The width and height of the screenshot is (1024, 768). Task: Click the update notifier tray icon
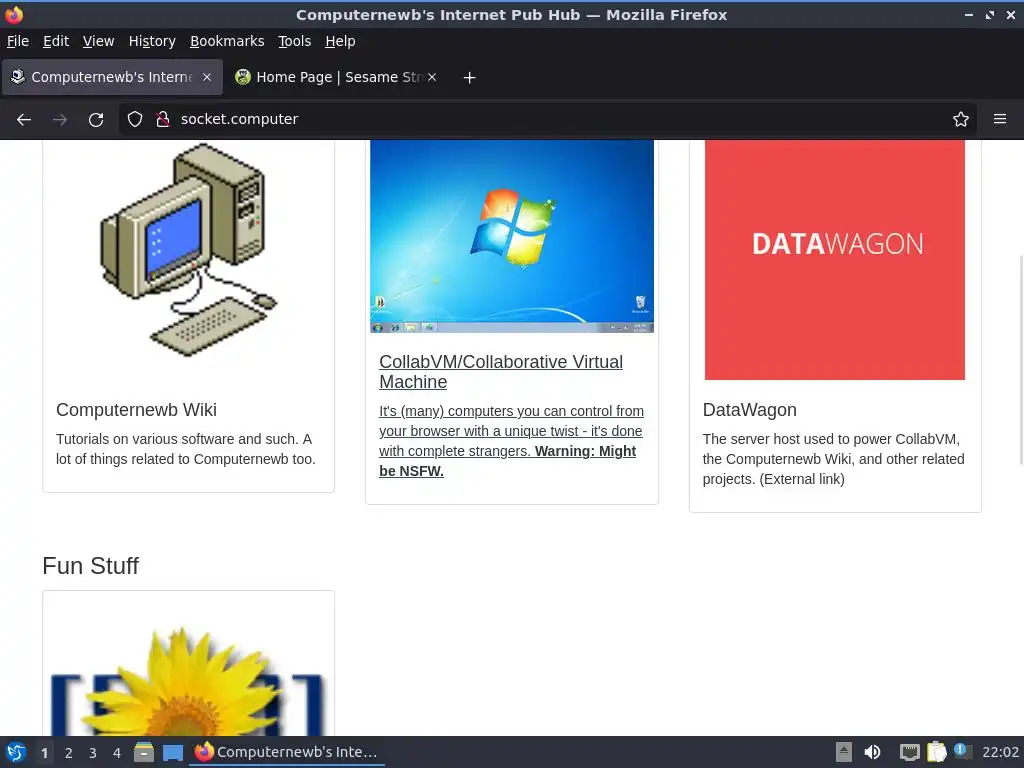pos(962,751)
